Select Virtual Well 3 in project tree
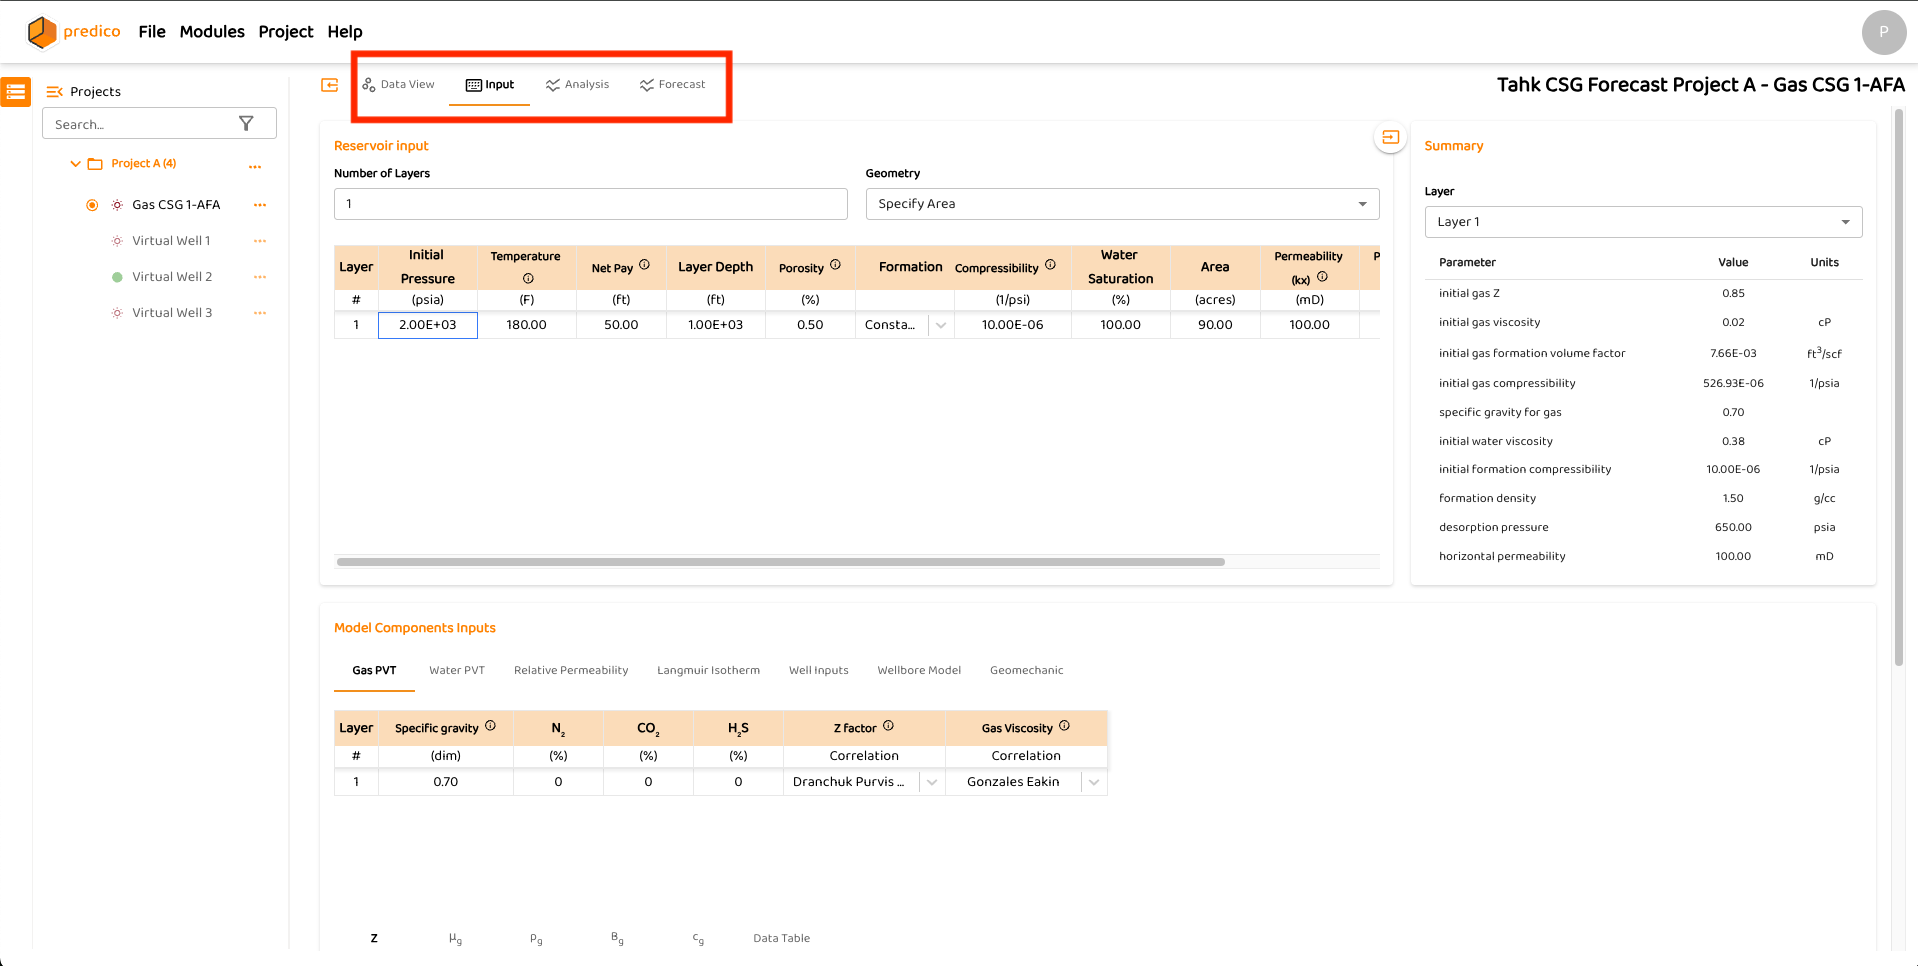Screen dimensions: 1918x966 coord(171,313)
